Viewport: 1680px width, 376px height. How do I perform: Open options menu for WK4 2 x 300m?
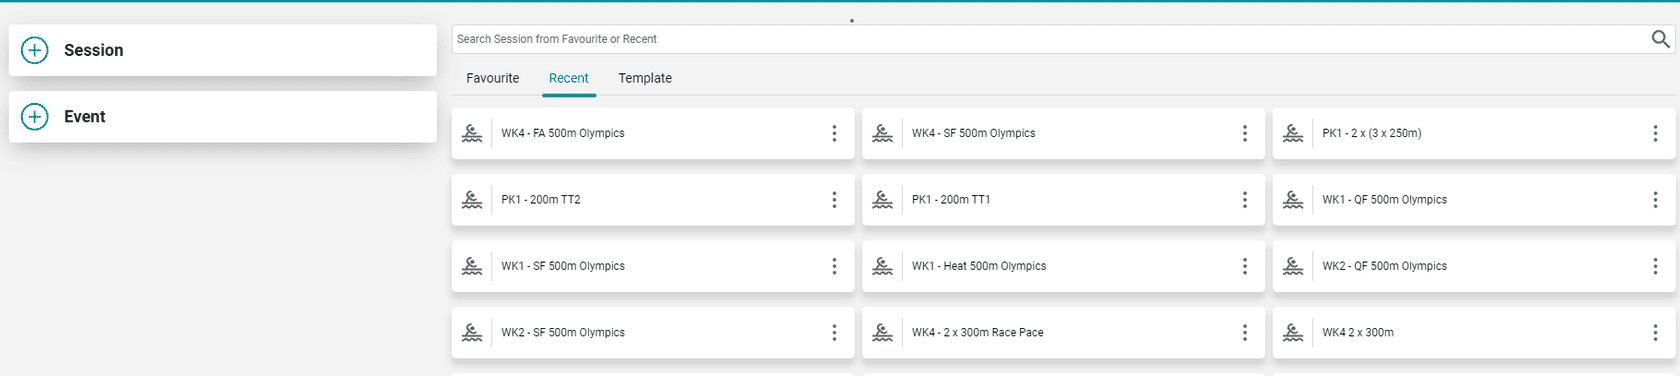[x=1655, y=333]
